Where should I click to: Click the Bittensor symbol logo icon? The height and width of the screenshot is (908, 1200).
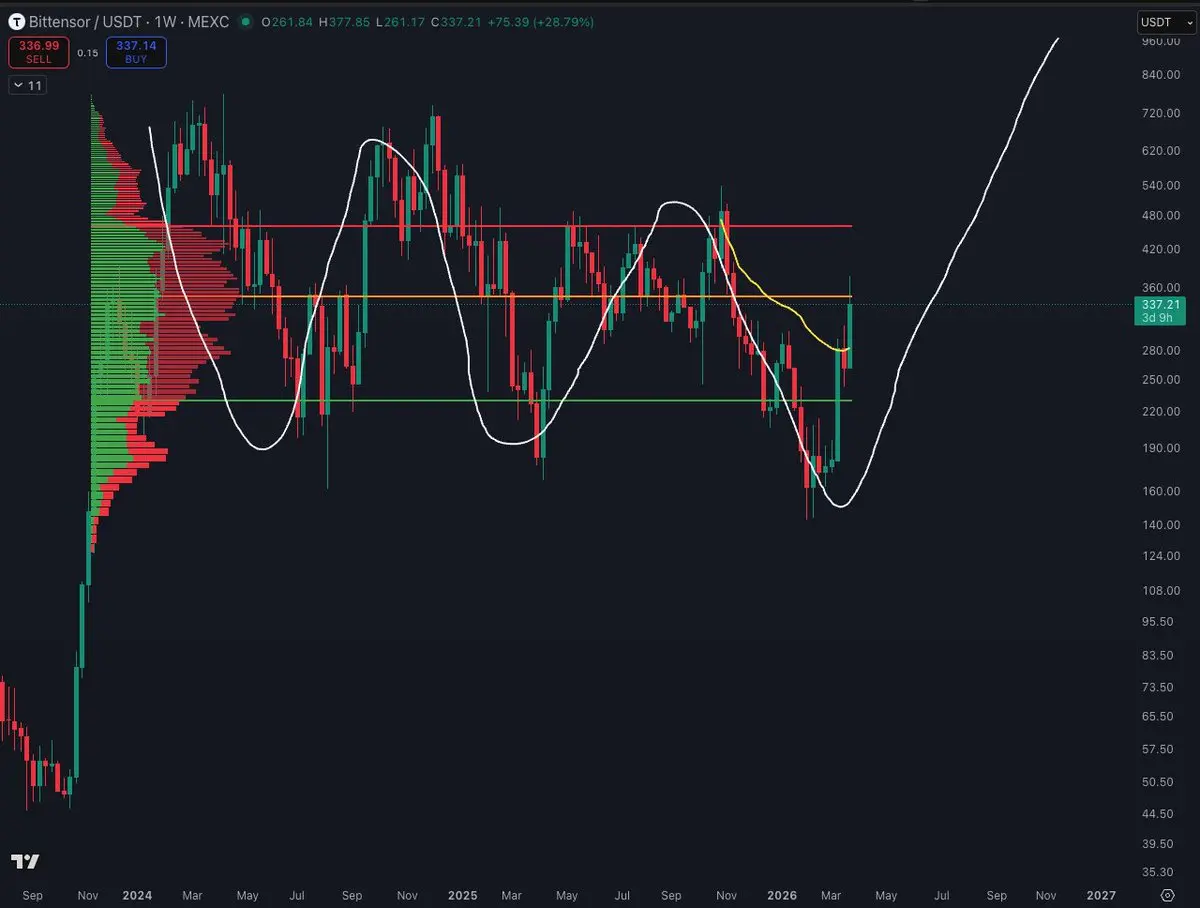point(17,21)
